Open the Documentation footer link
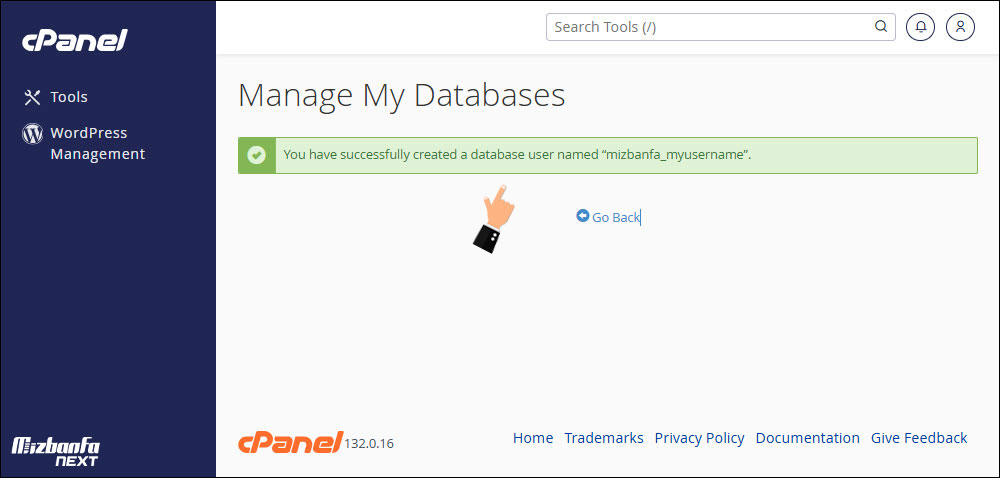 (x=807, y=438)
